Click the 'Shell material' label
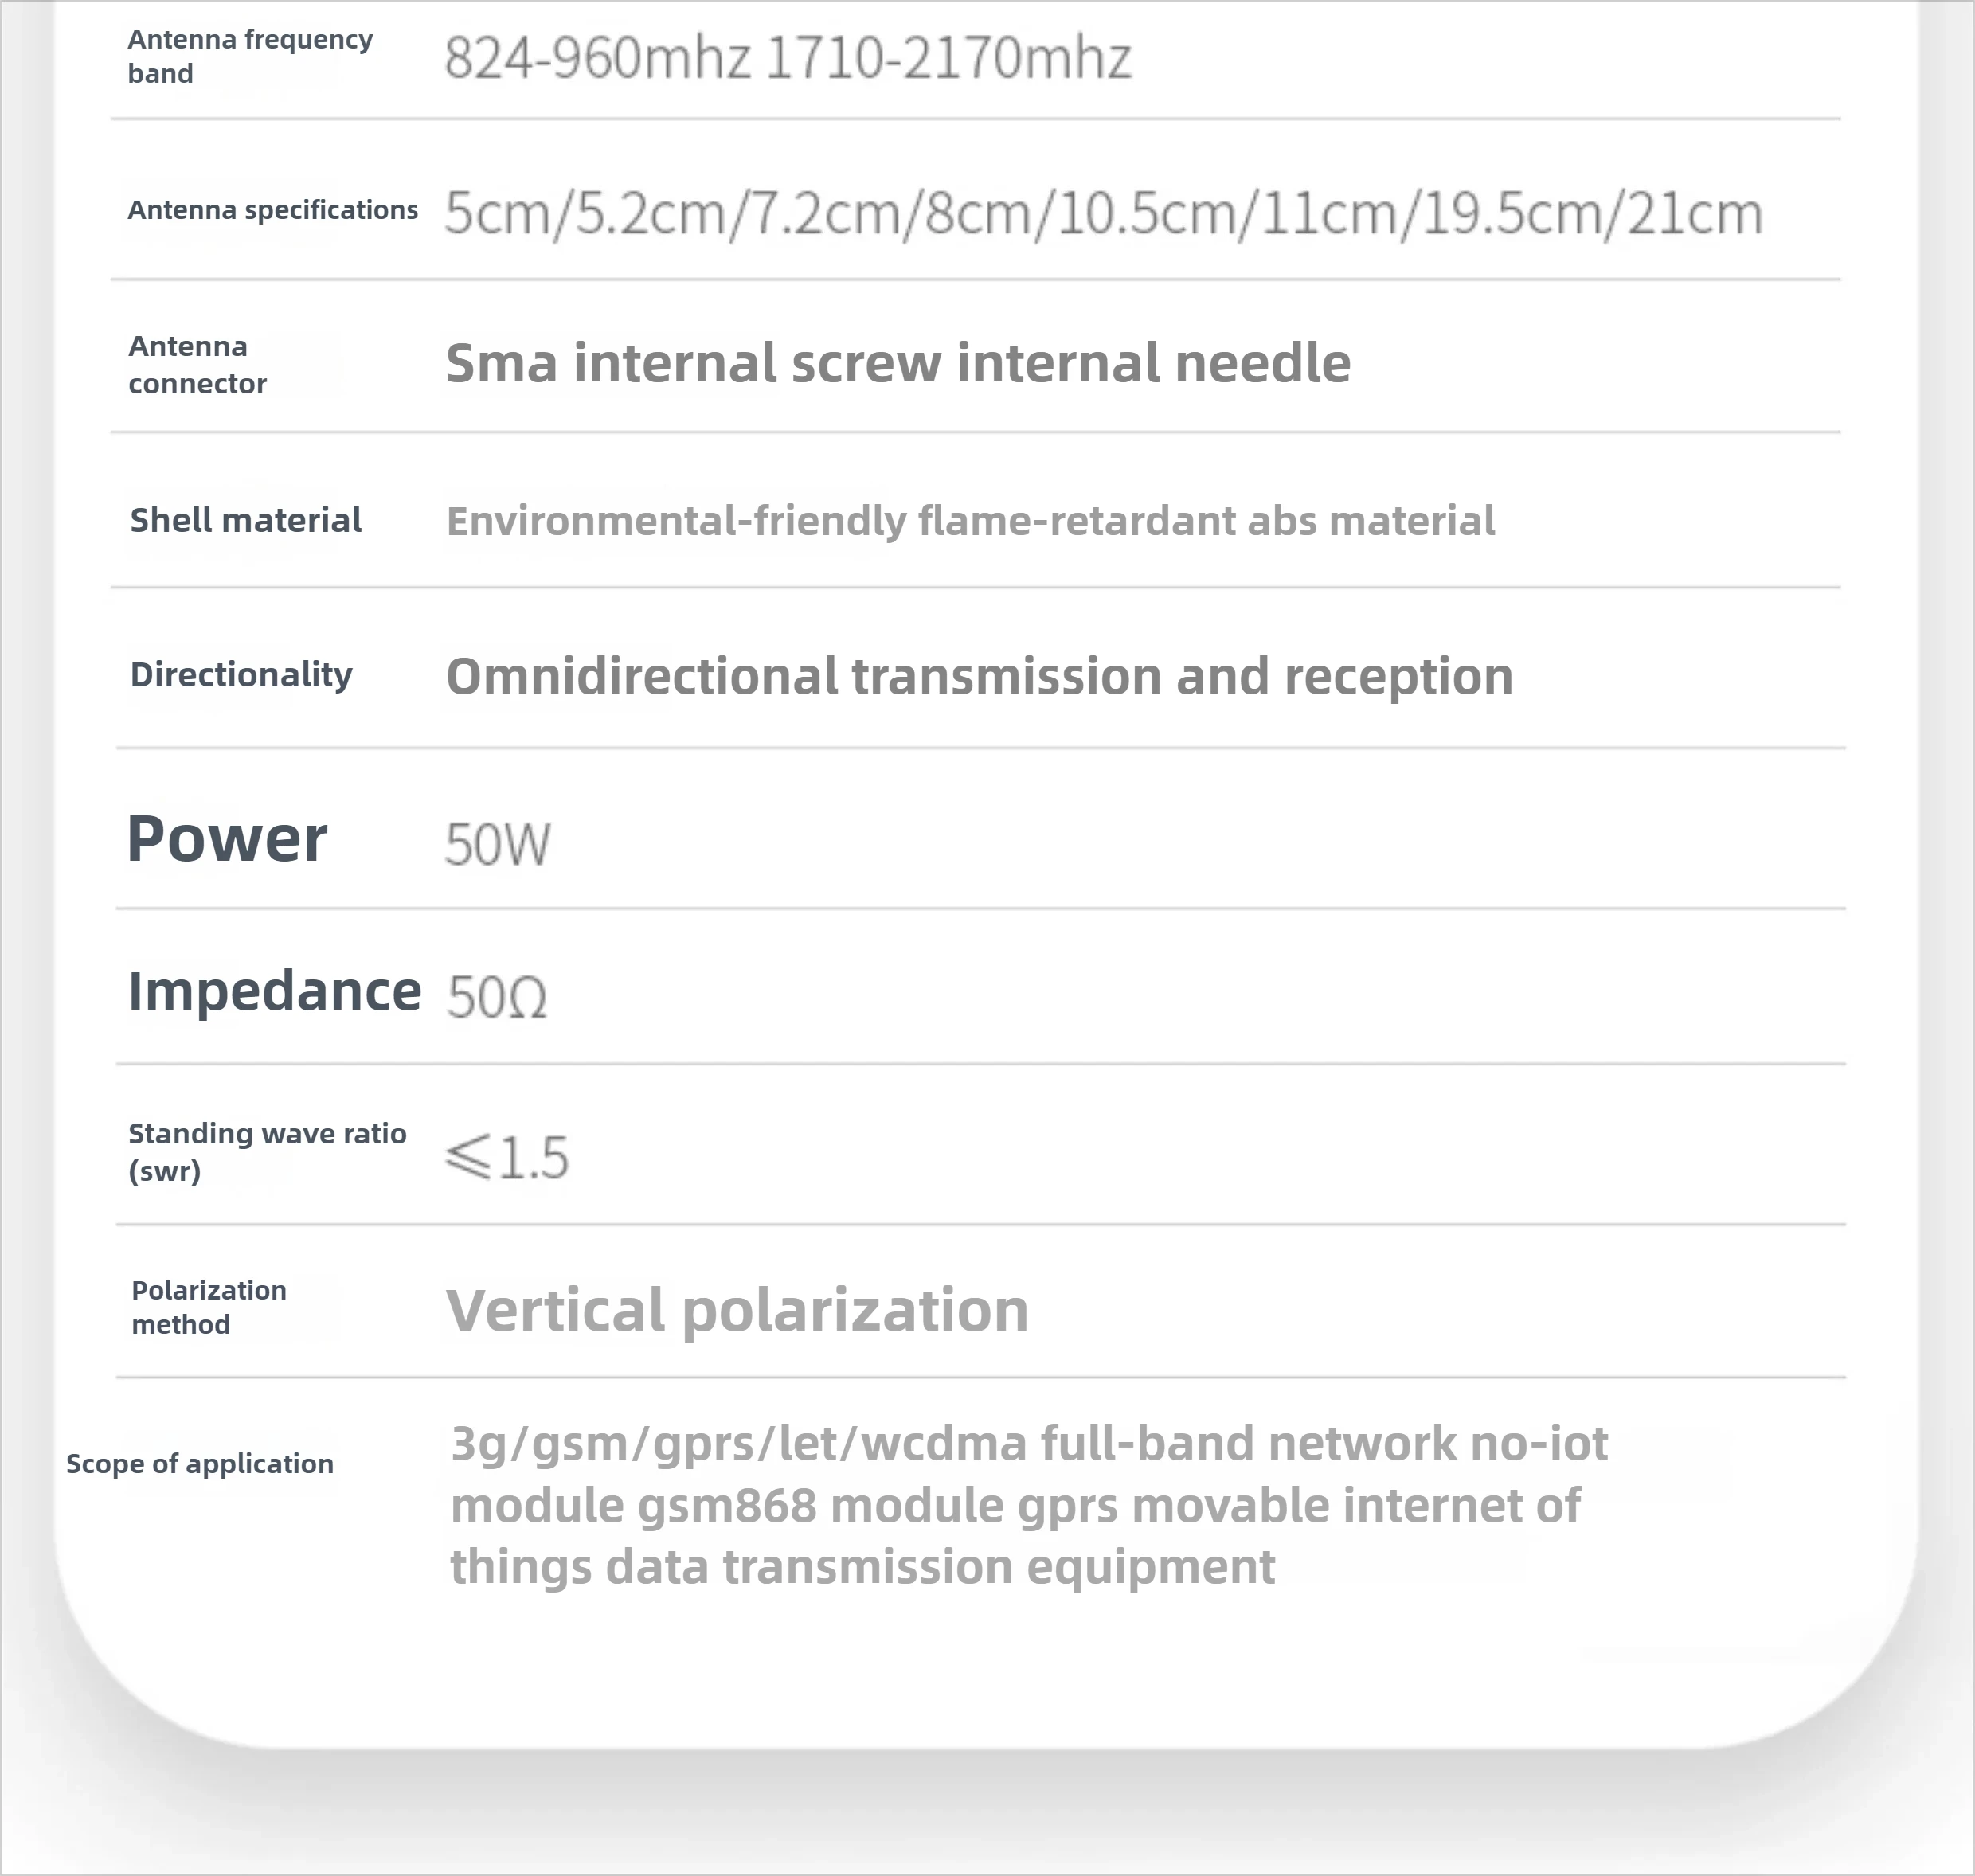 click(245, 520)
